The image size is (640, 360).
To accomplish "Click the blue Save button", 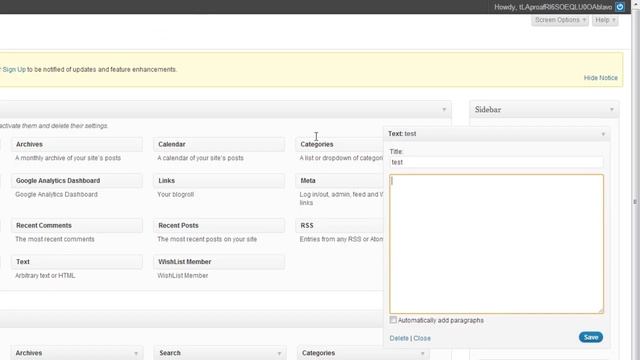I will [x=591, y=337].
